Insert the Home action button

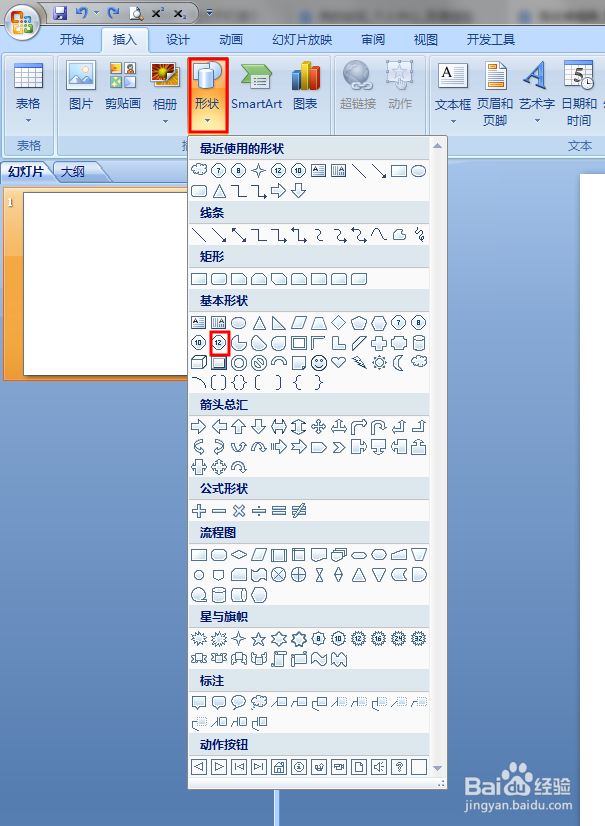pos(279,766)
